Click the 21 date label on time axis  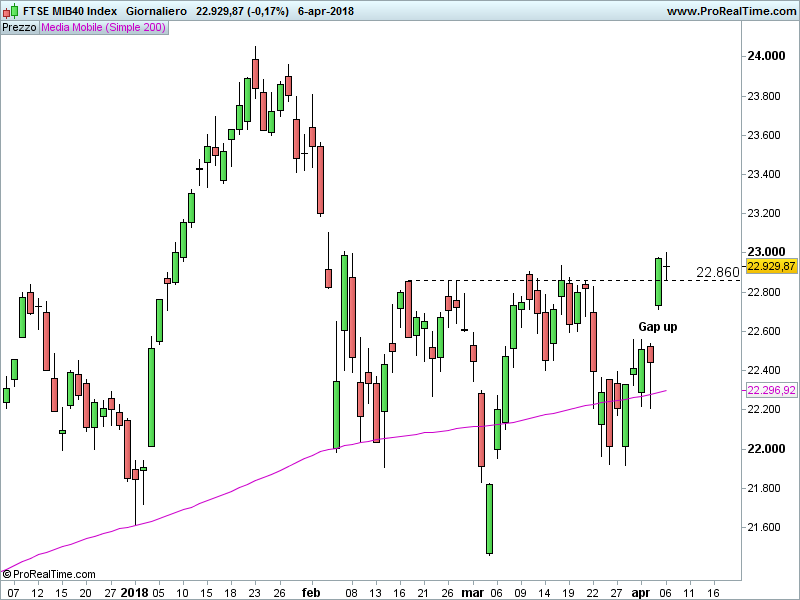tap(423, 593)
